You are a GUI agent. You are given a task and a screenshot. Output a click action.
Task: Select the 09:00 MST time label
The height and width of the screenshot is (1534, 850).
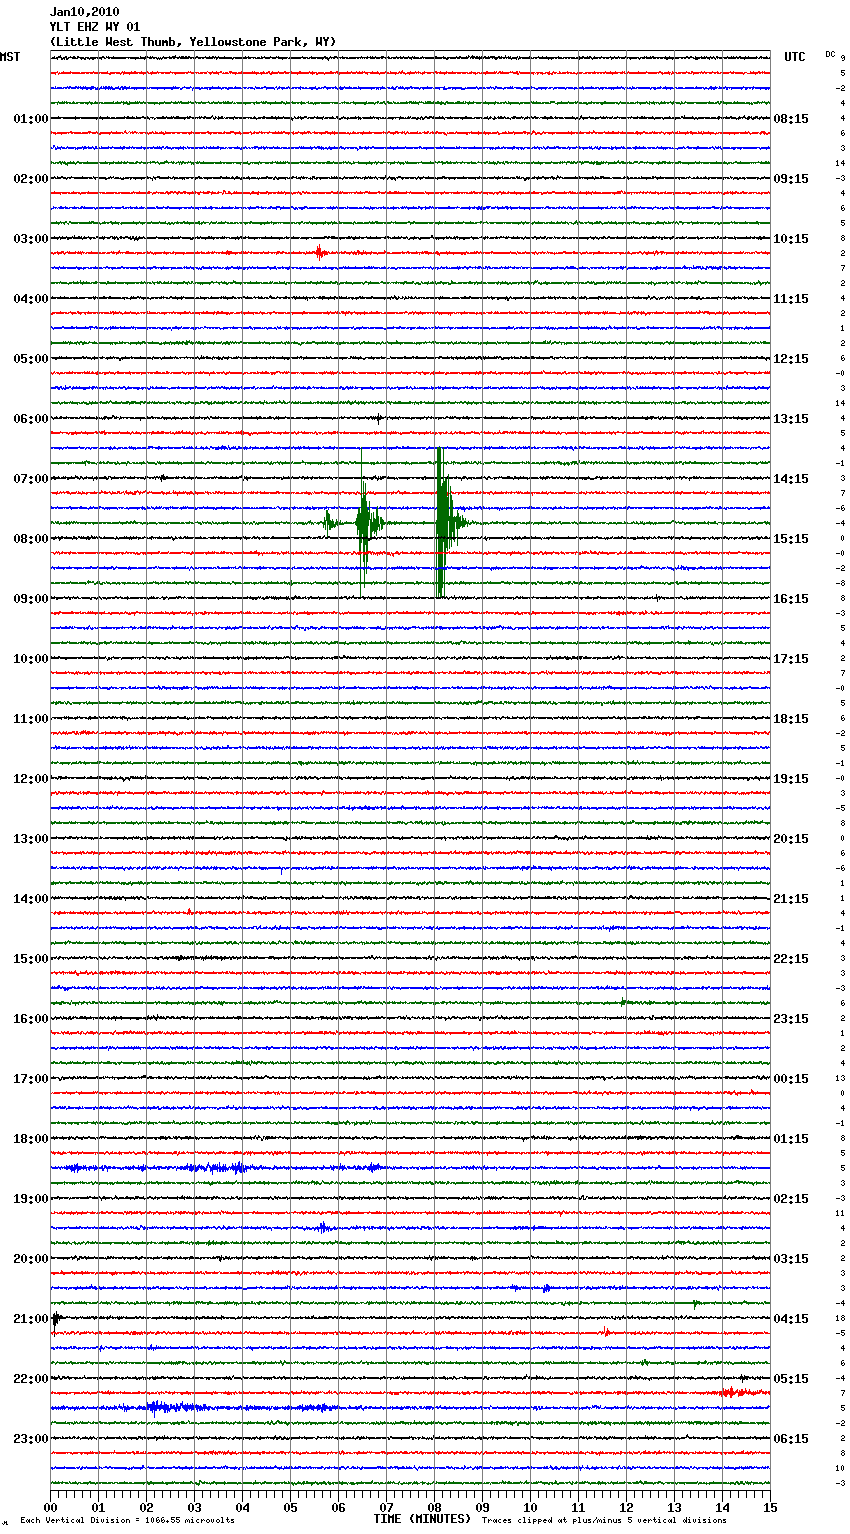[x=31, y=599]
